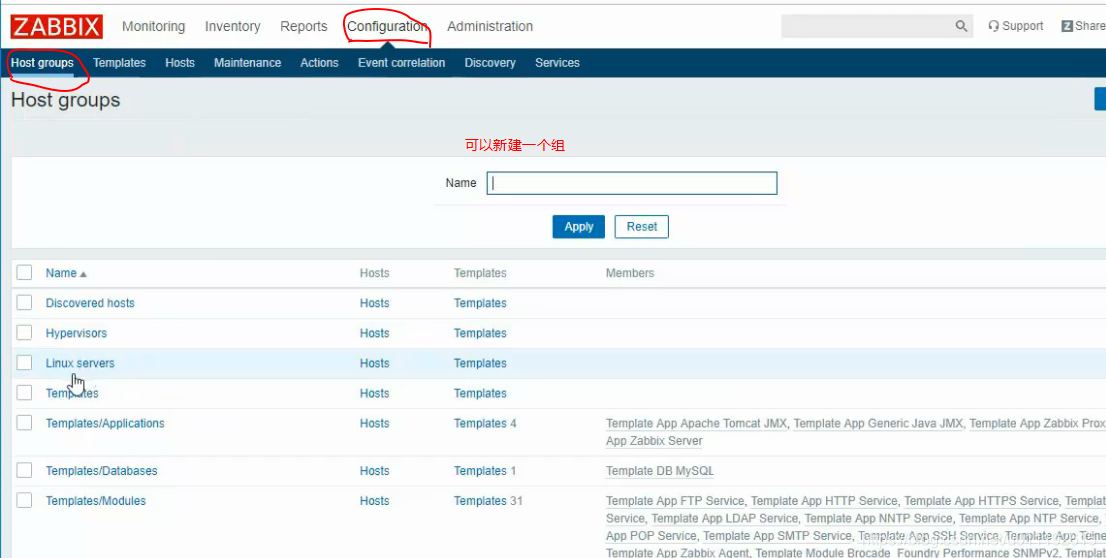Viewport: 1106px width, 558px height.
Task: Click the Reset filter button
Action: click(x=642, y=226)
